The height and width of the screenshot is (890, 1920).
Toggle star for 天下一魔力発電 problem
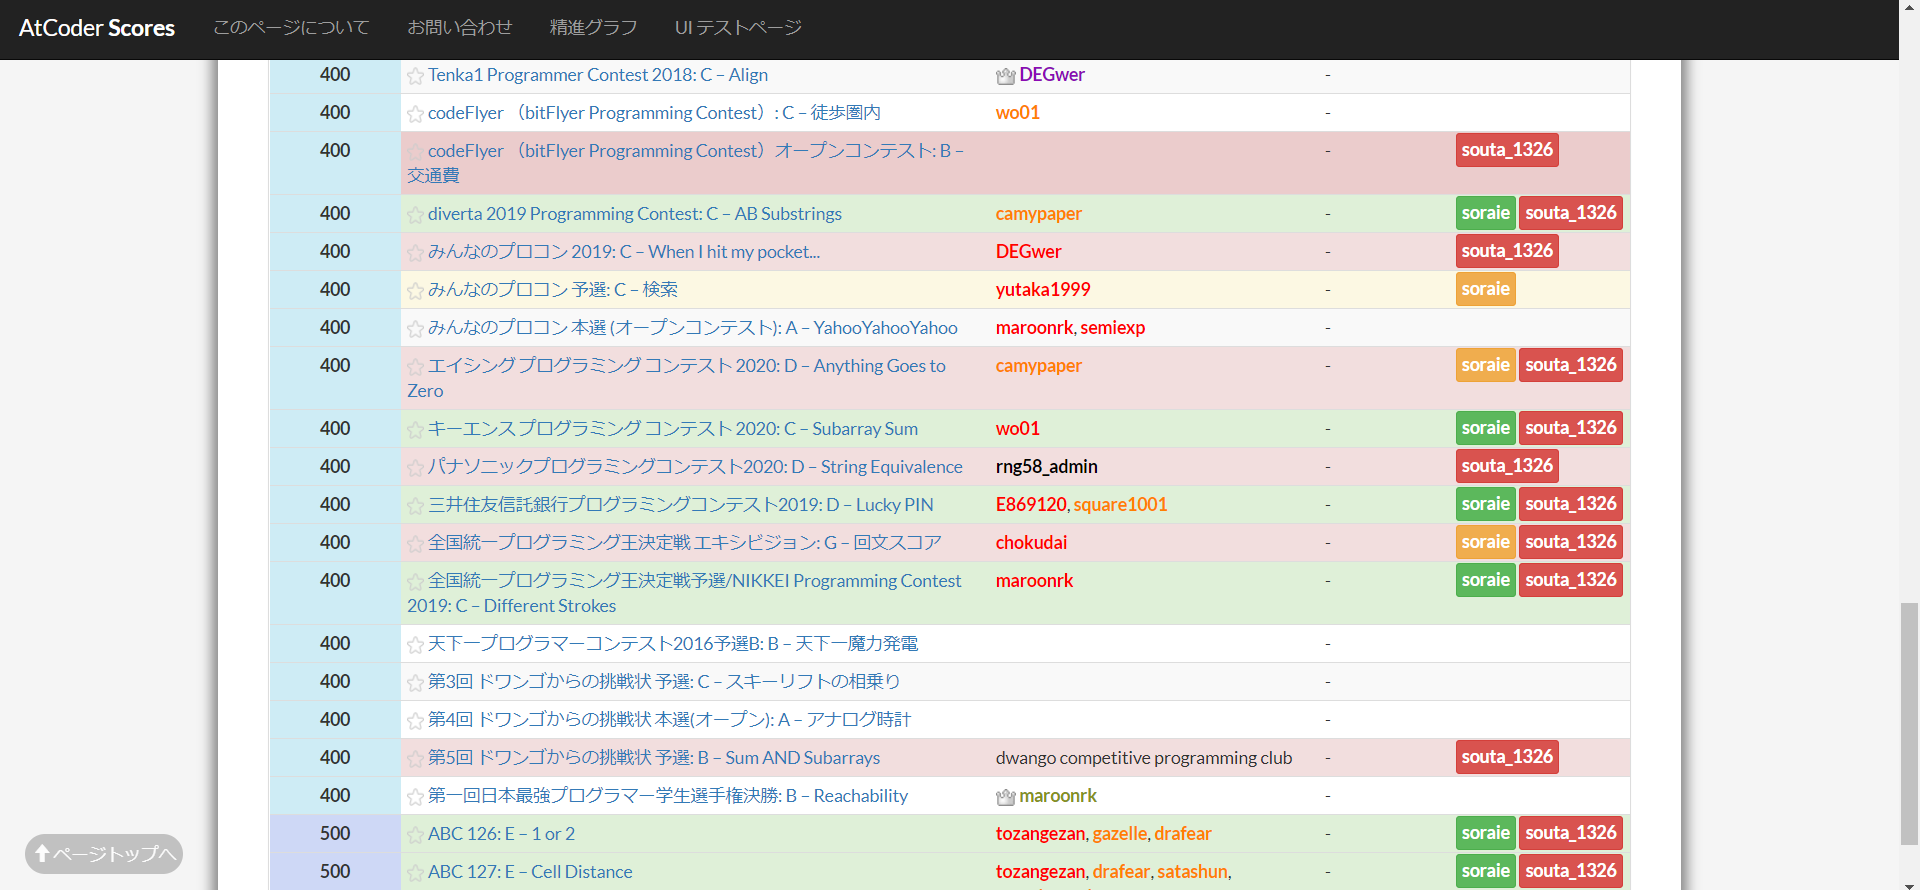tap(415, 645)
